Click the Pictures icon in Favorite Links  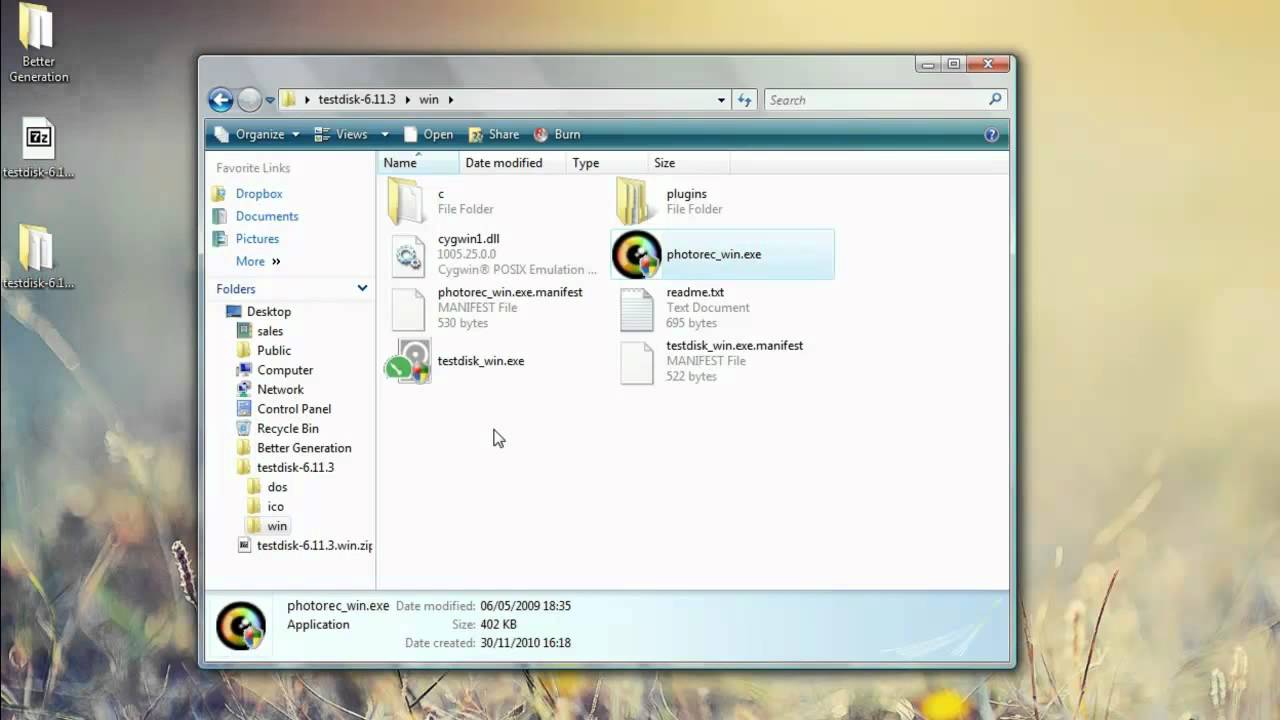pyautogui.click(x=219, y=238)
